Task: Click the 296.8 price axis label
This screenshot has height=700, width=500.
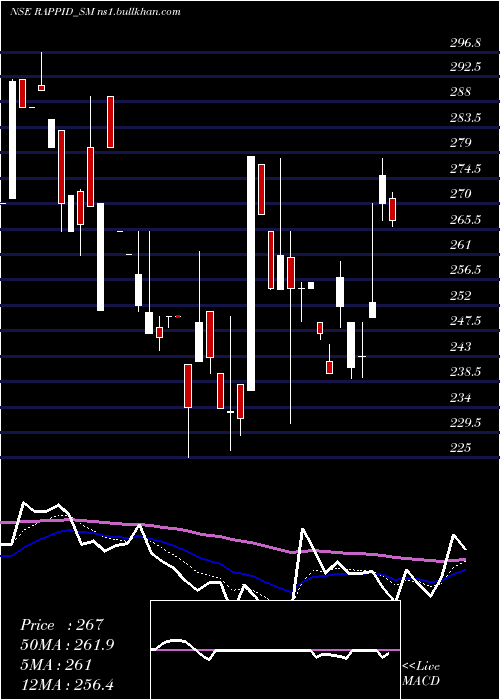Action: [x=465, y=43]
